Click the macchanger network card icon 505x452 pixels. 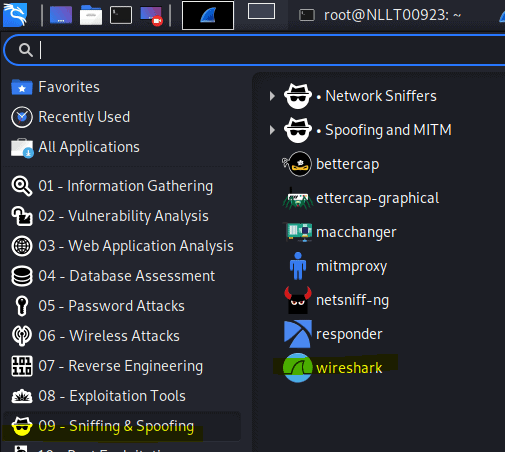pyautogui.click(x=298, y=232)
